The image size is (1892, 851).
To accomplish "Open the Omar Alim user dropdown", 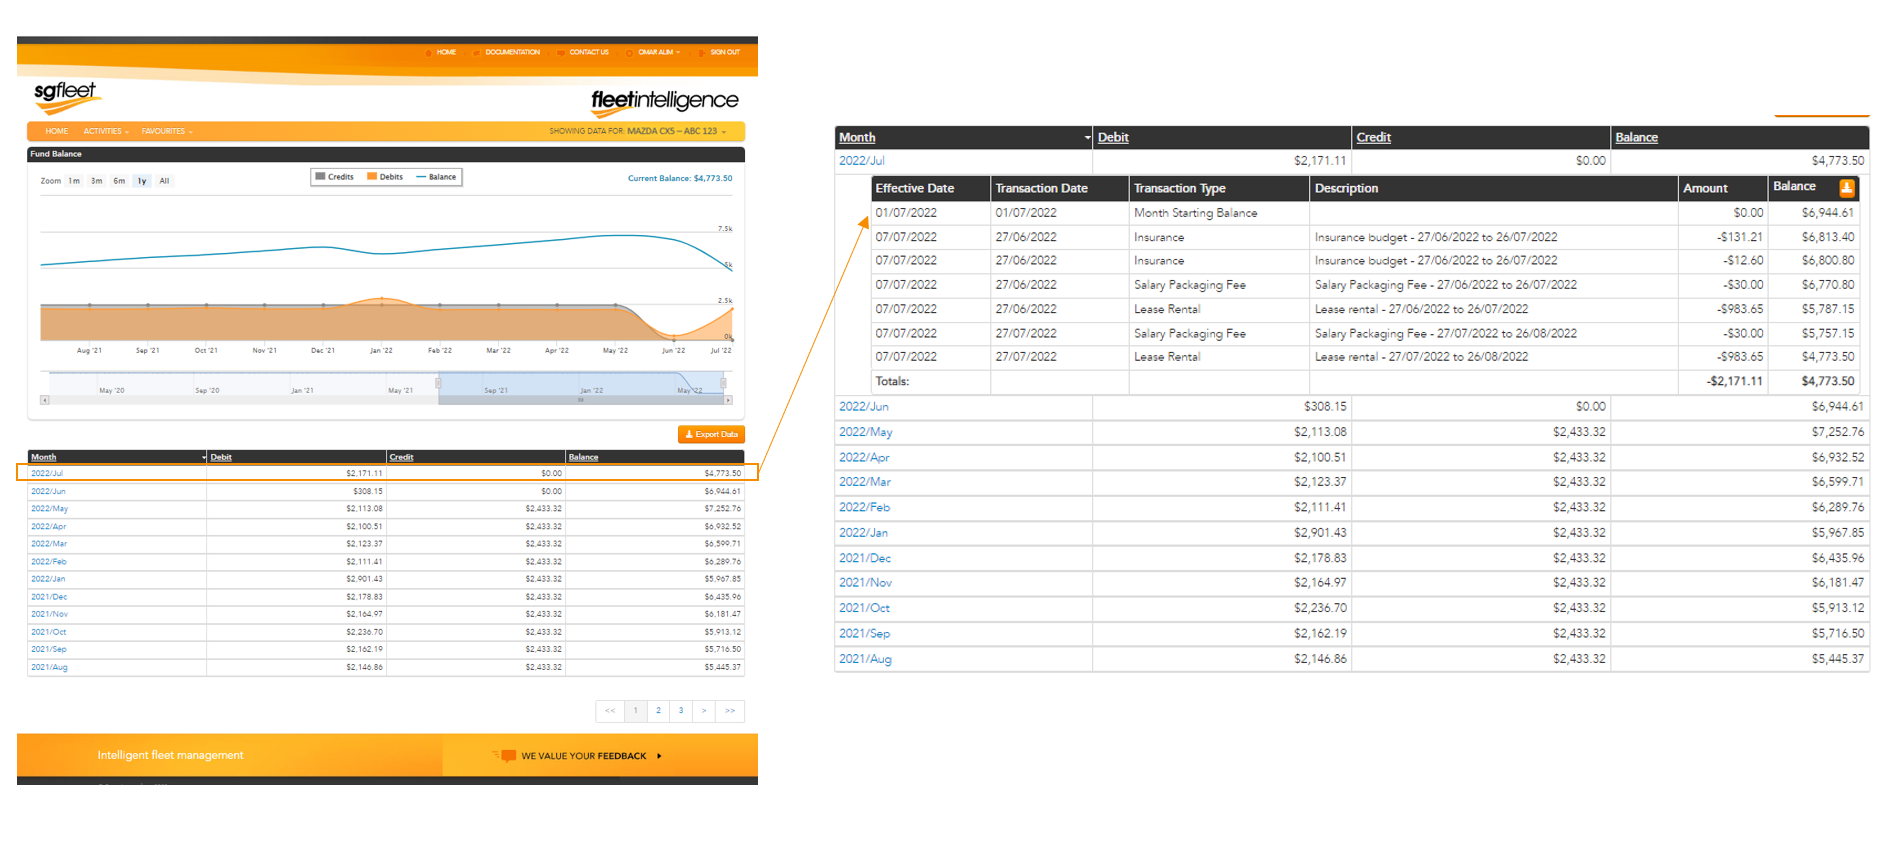I will 659,52.
